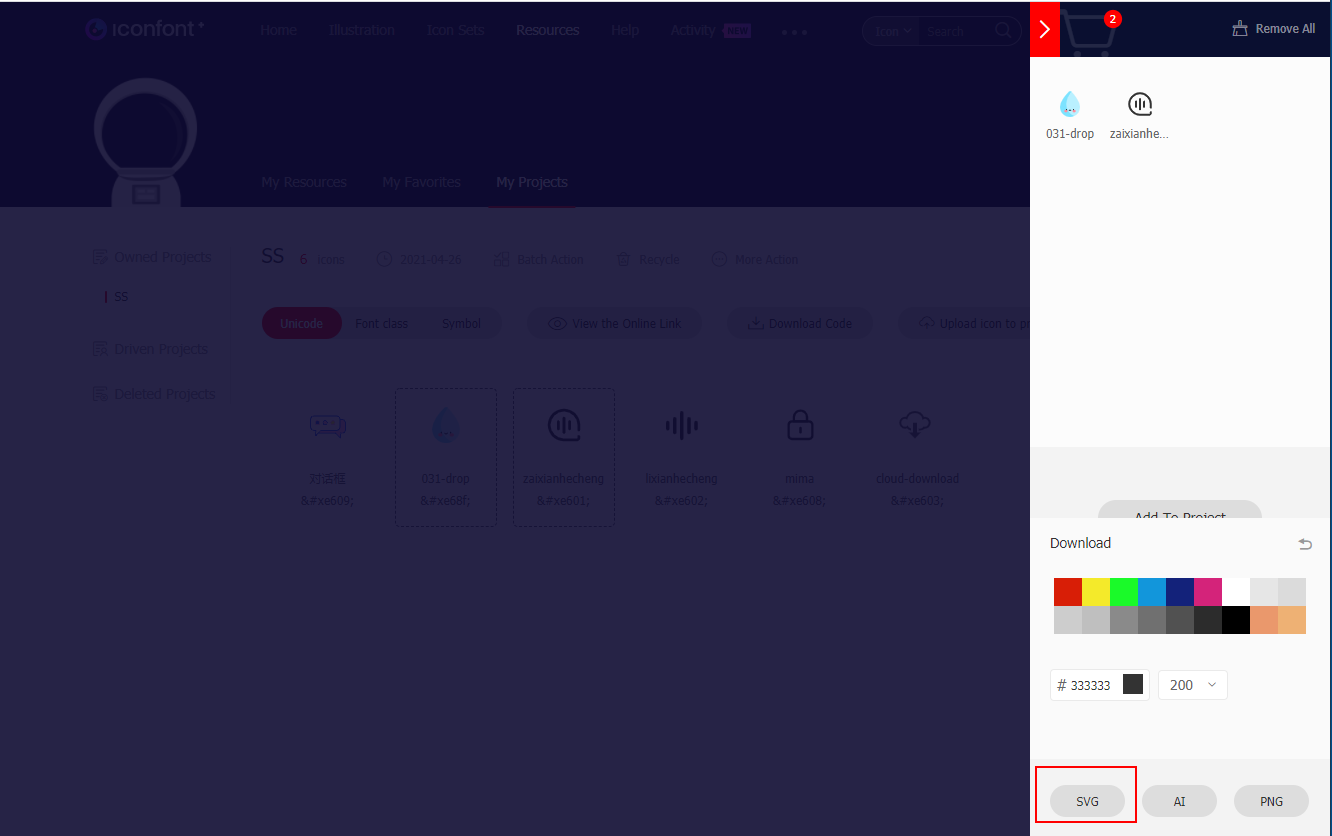Viewport: 1332px width, 836px height.
Task: Click View the Online Link button
Action: (x=614, y=324)
